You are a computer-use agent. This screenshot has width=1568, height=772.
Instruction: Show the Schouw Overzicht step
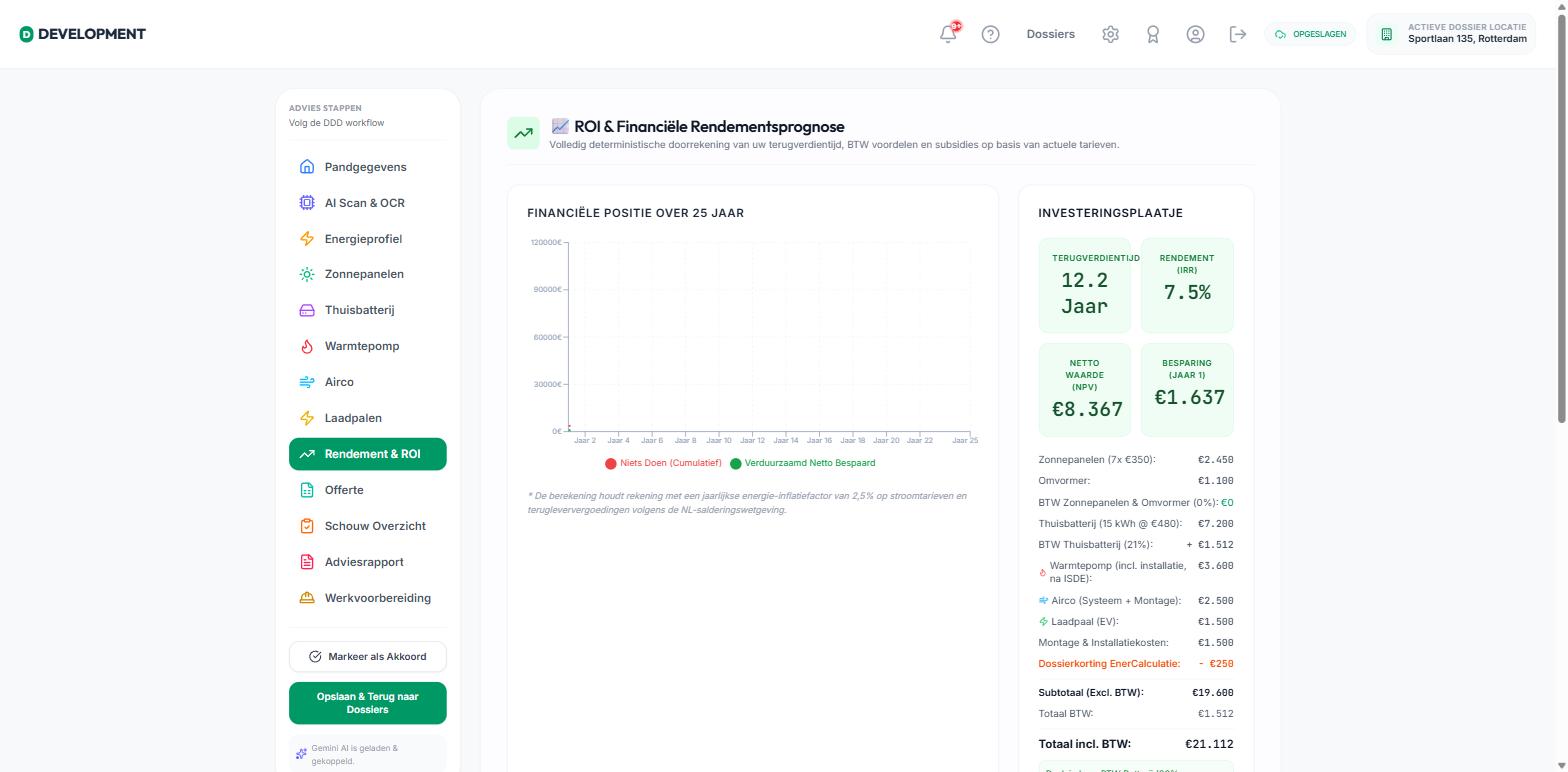[368, 526]
